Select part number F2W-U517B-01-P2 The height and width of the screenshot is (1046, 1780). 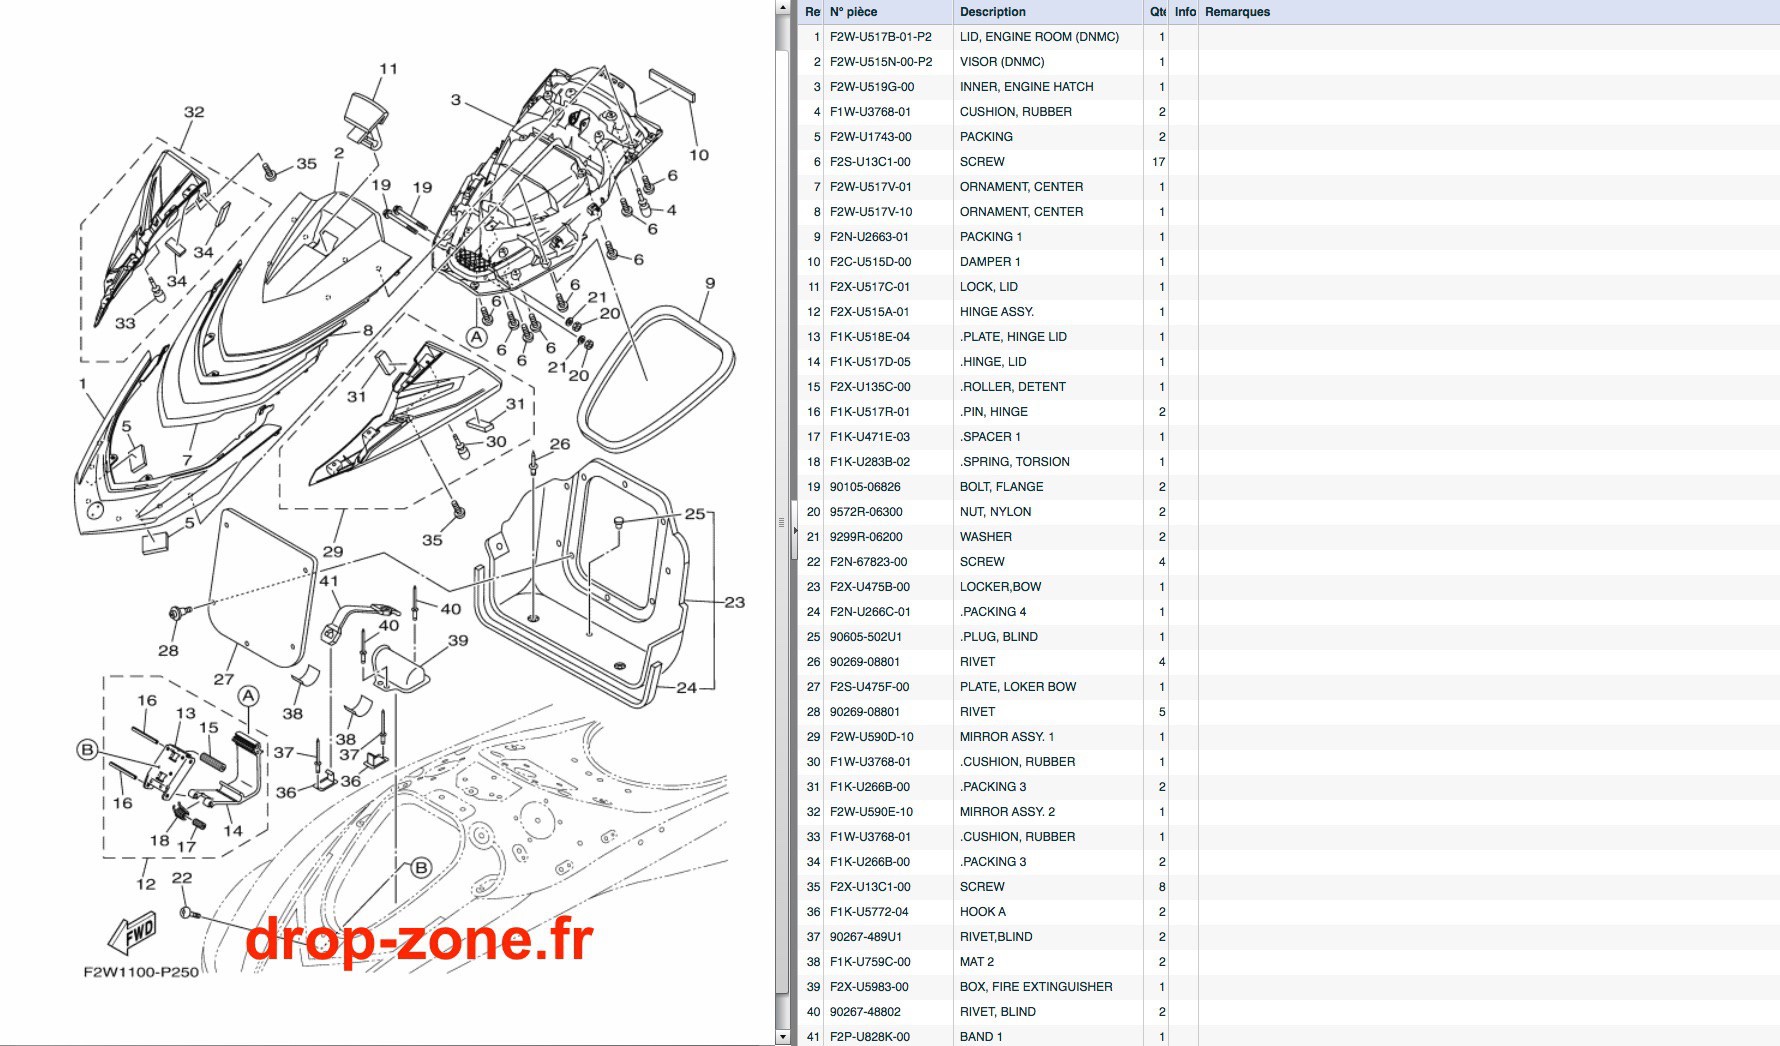880,37
